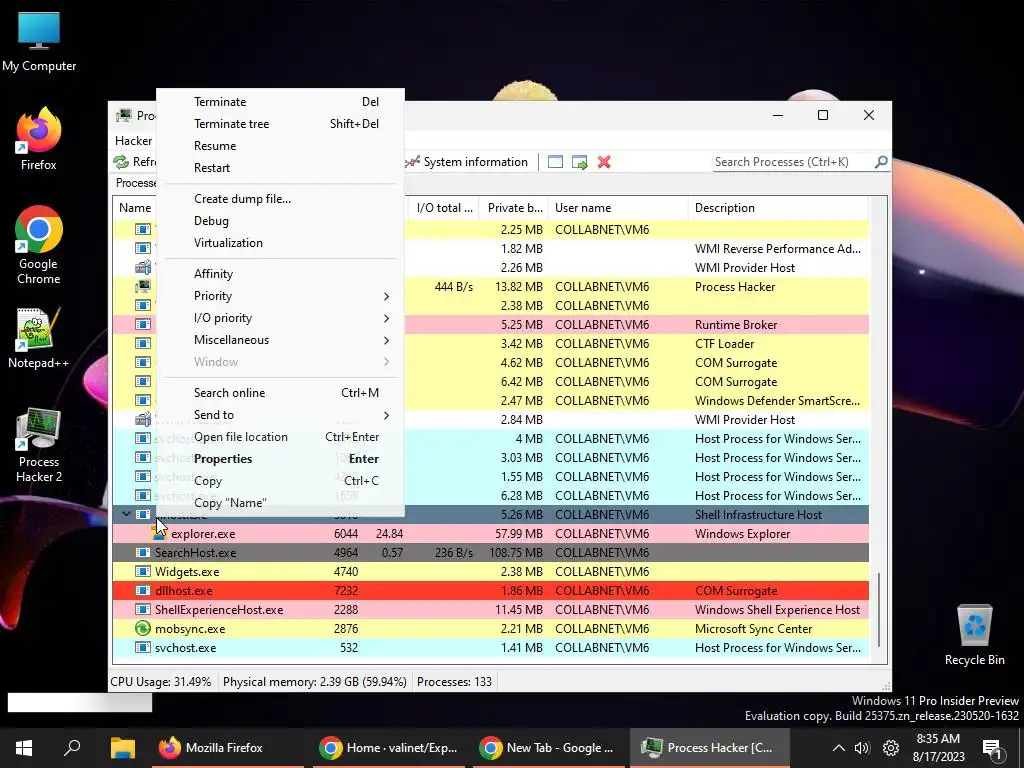The width and height of the screenshot is (1024, 768).
Task: Click the Physical memory status entry
Action: (315, 682)
